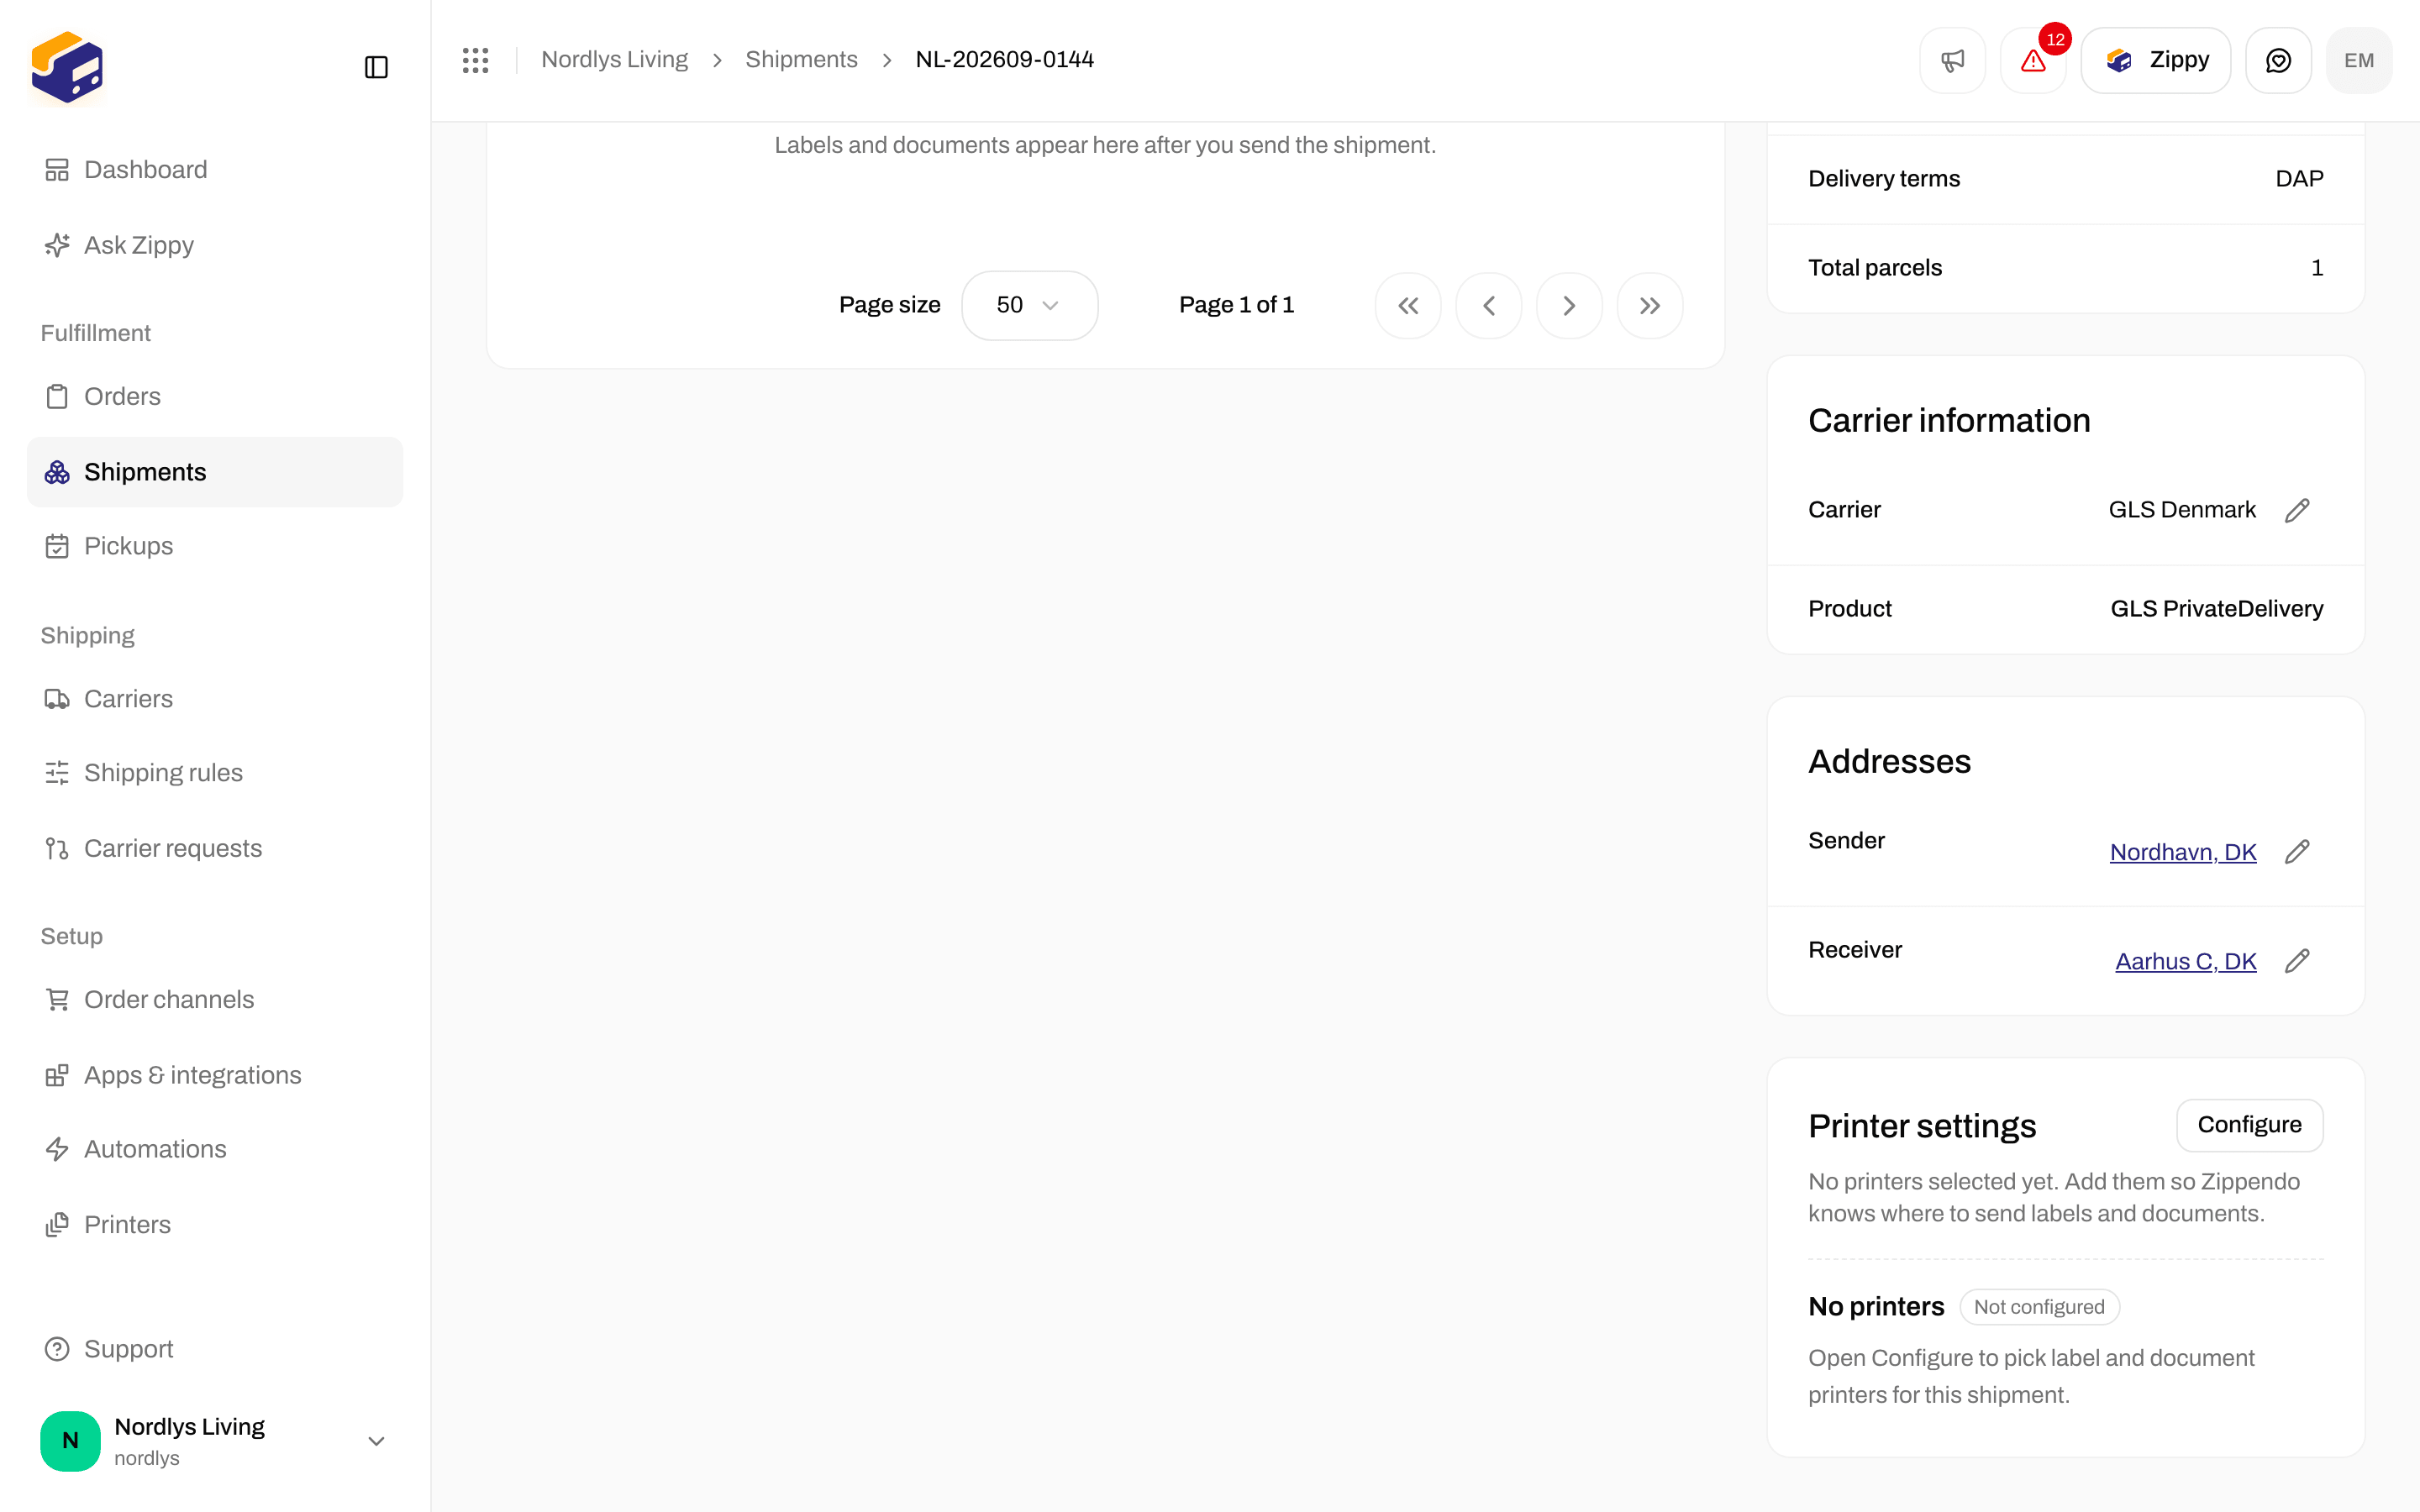
Task: Click the NL-202609-0144 breadcrumb text
Action: 1004,60
